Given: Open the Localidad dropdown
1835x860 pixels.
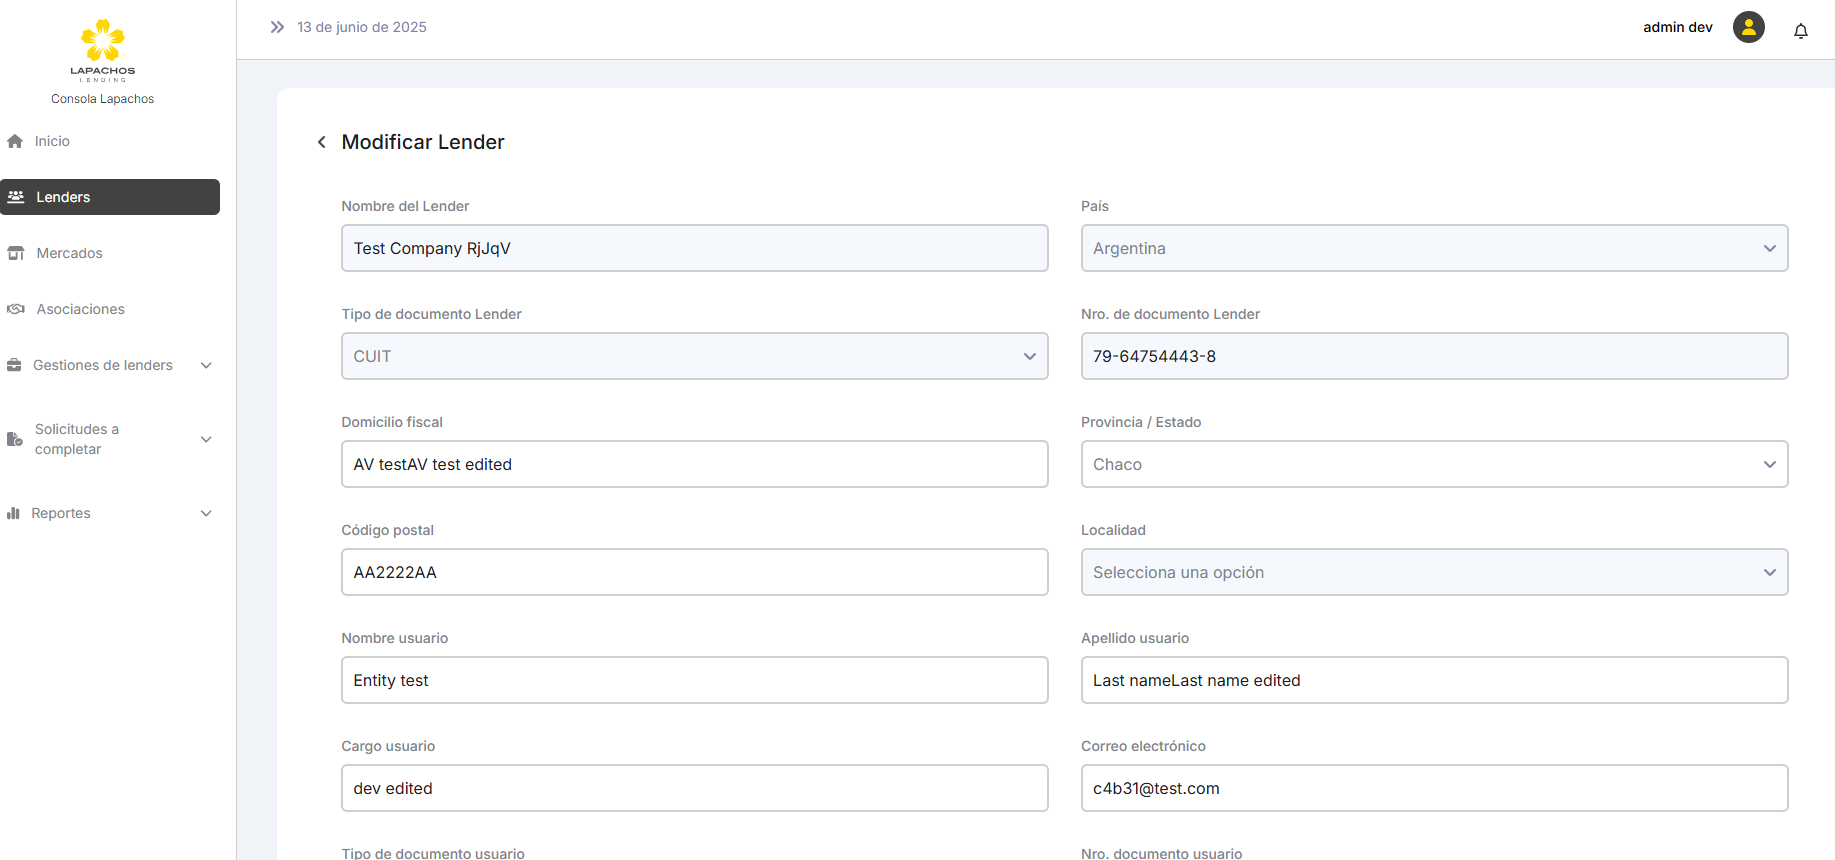Looking at the screenshot, I should tap(1433, 572).
